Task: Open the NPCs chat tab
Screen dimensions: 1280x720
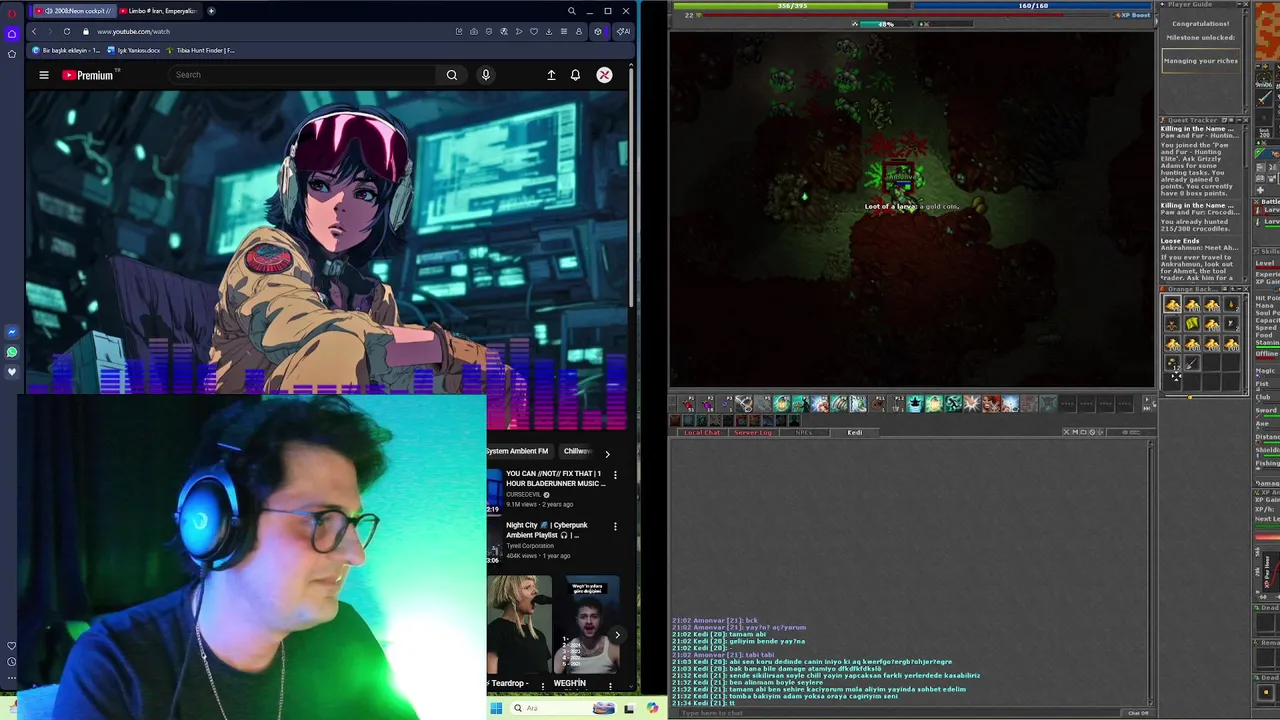Action: pos(803,432)
